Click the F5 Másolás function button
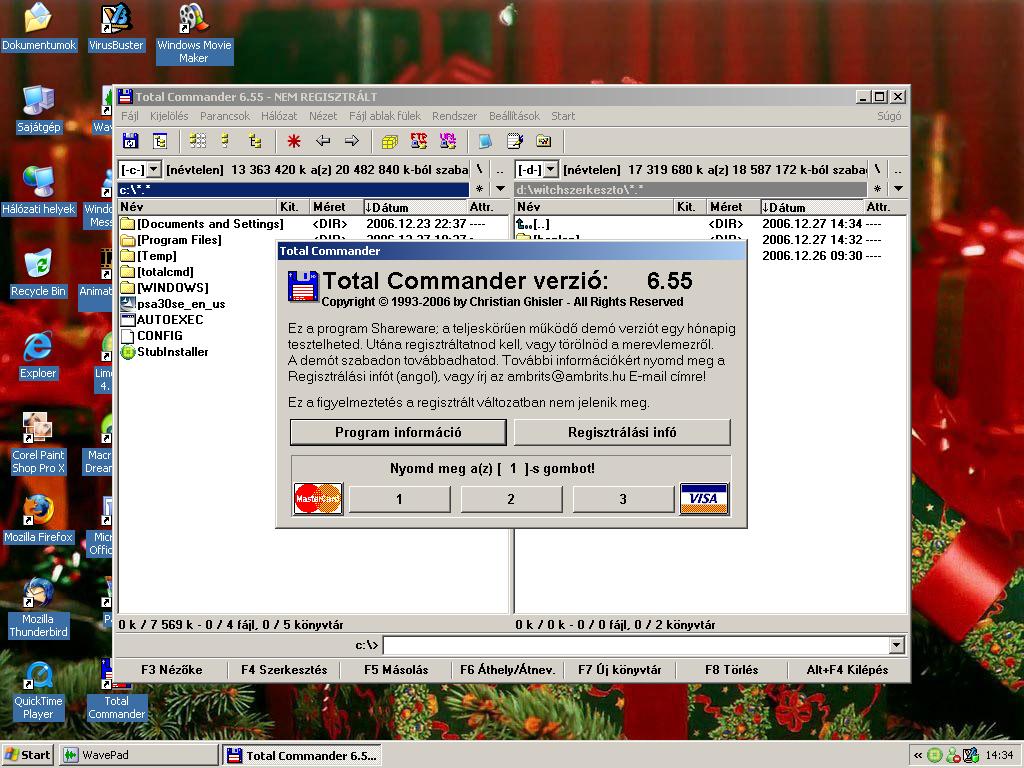Viewport: 1024px width, 768px height. click(396, 670)
